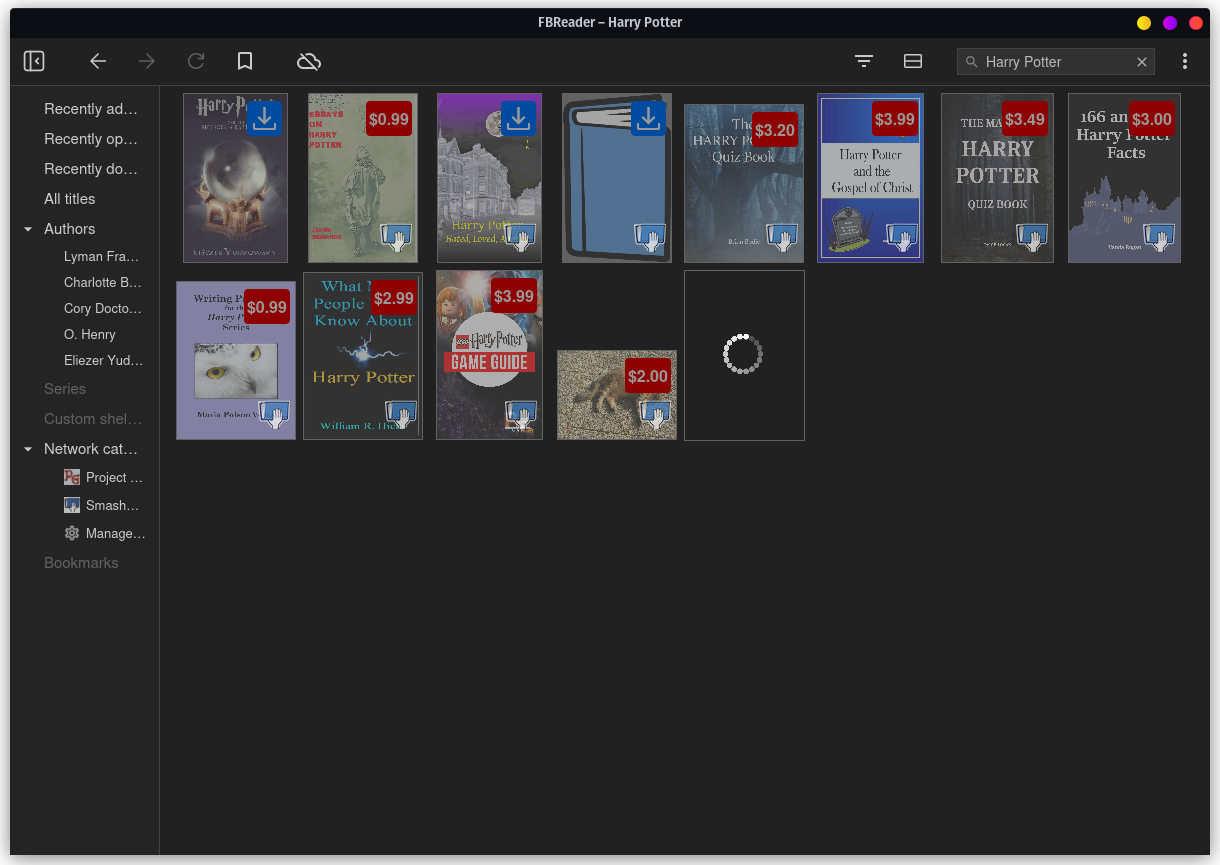Download the first Harry Potter book
1220x865 pixels.
[x=264, y=118]
